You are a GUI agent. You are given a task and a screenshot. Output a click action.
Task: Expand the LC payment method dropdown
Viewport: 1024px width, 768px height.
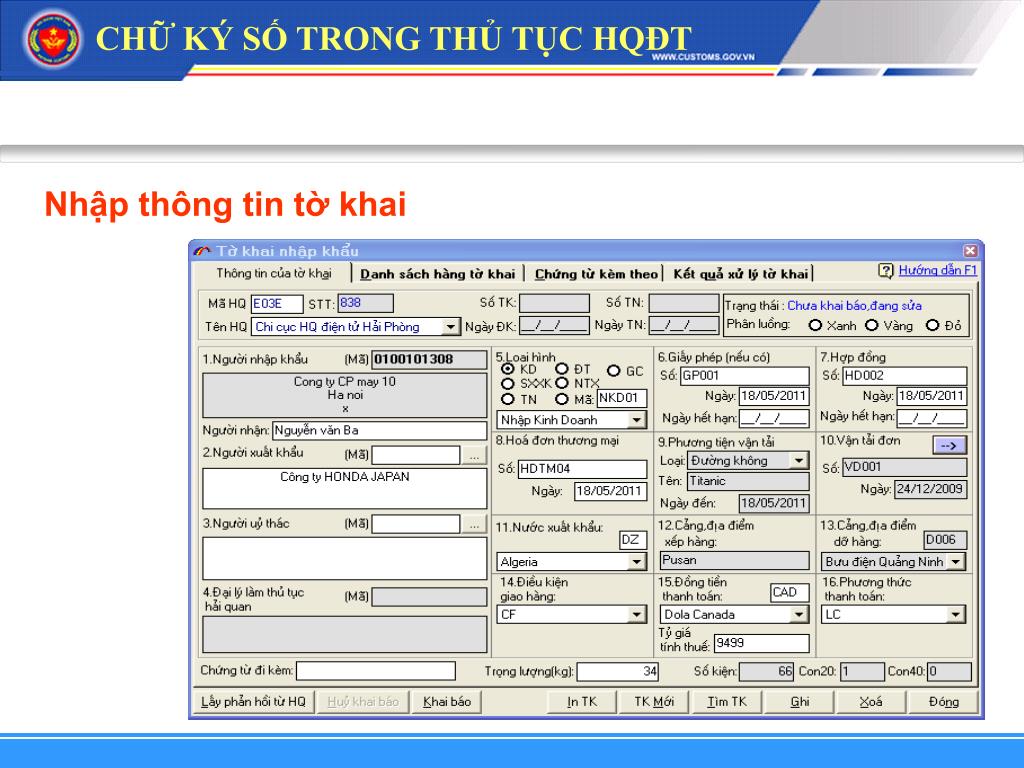click(957, 615)
